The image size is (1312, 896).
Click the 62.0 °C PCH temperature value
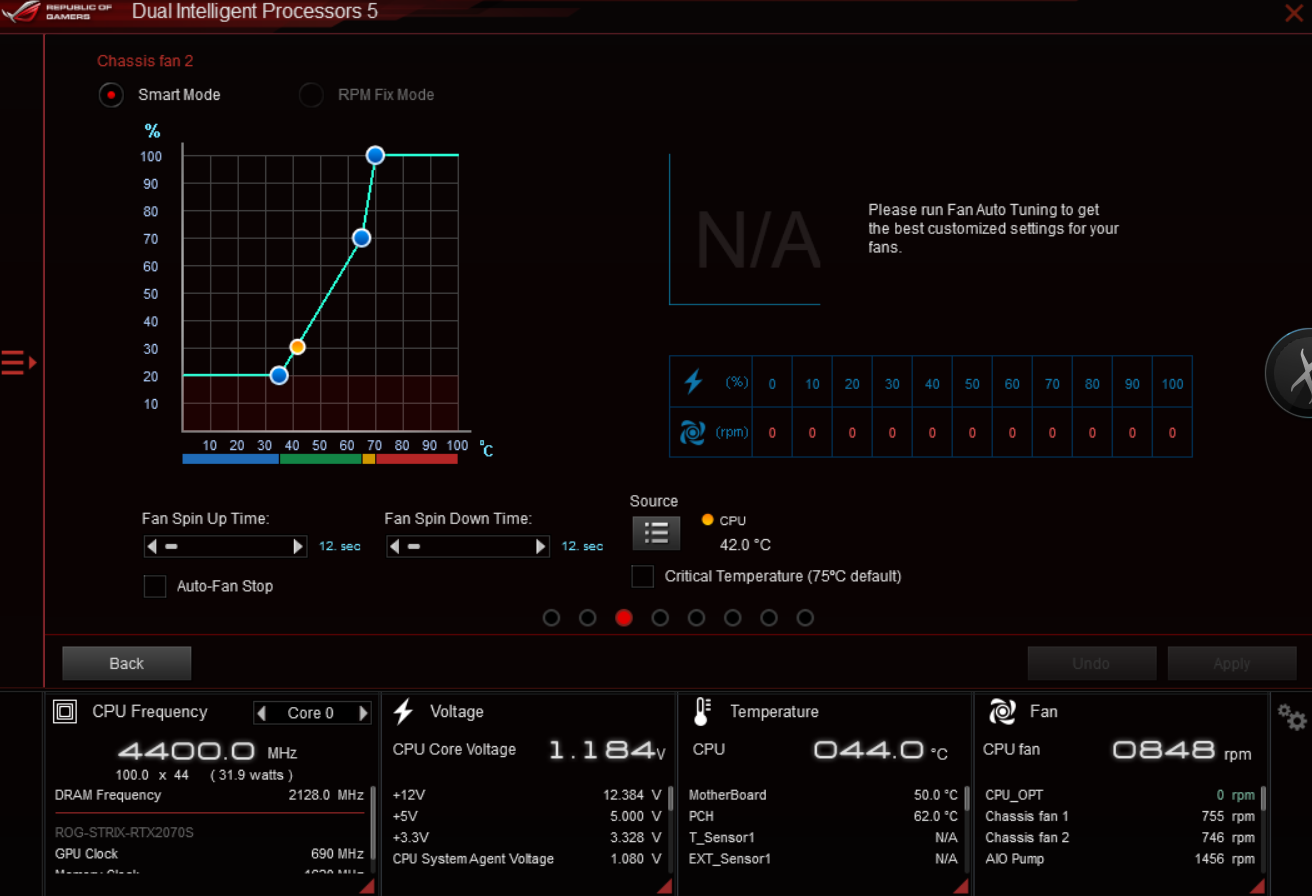click(935, 816)
